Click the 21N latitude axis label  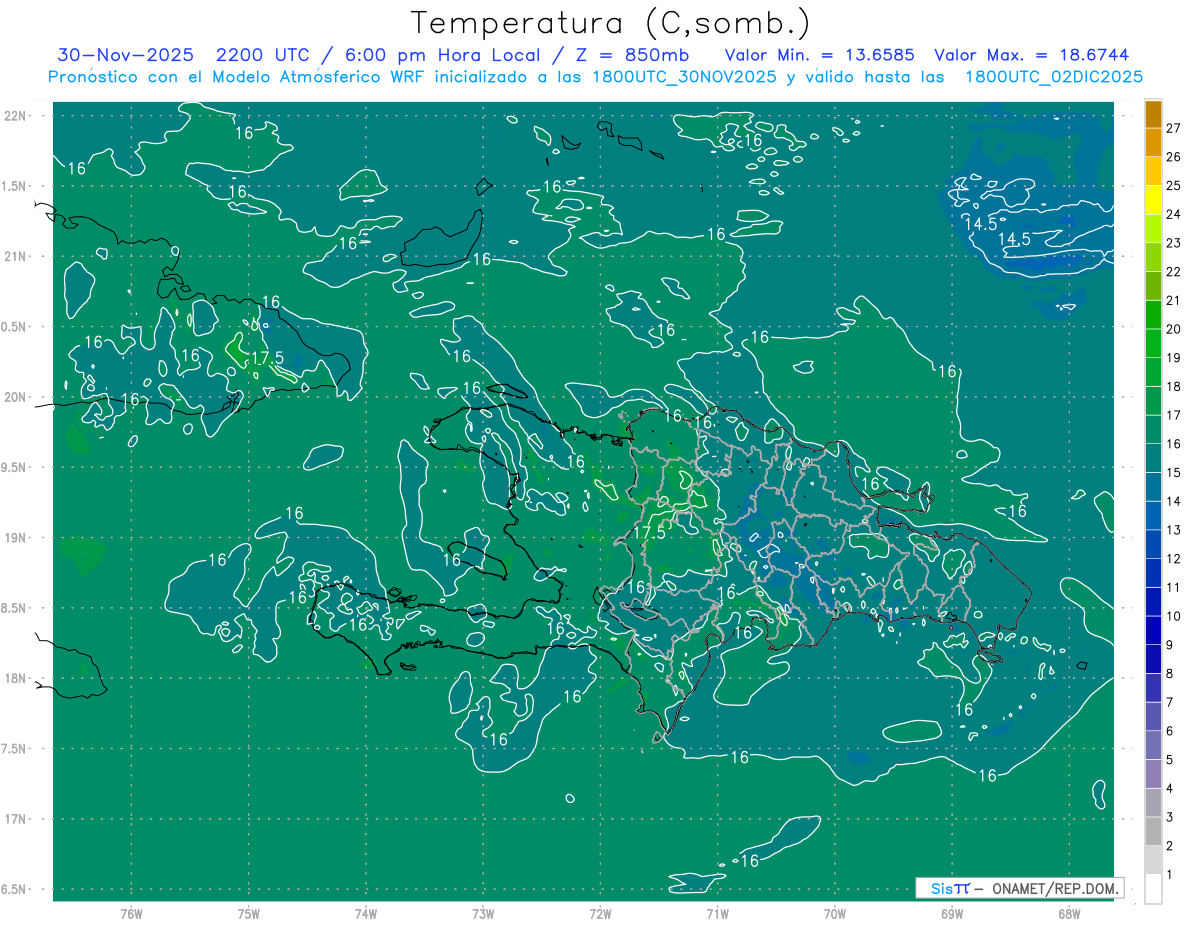point(15,256)
